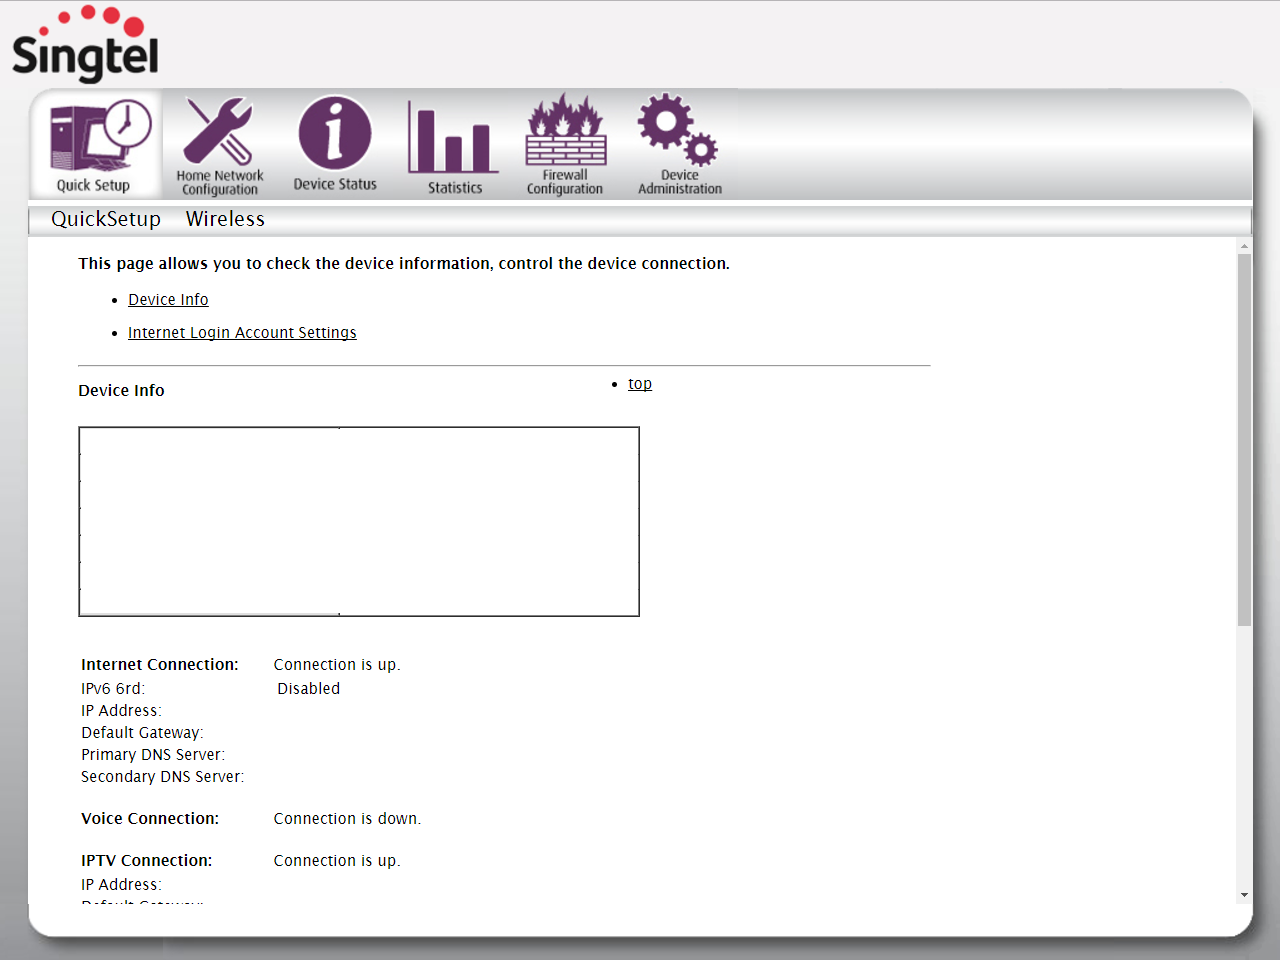Select the QuickSetup submenu tab
The width and height of the screenshot is (1280, 961).
pyautogui.click(x=106, y=219)
